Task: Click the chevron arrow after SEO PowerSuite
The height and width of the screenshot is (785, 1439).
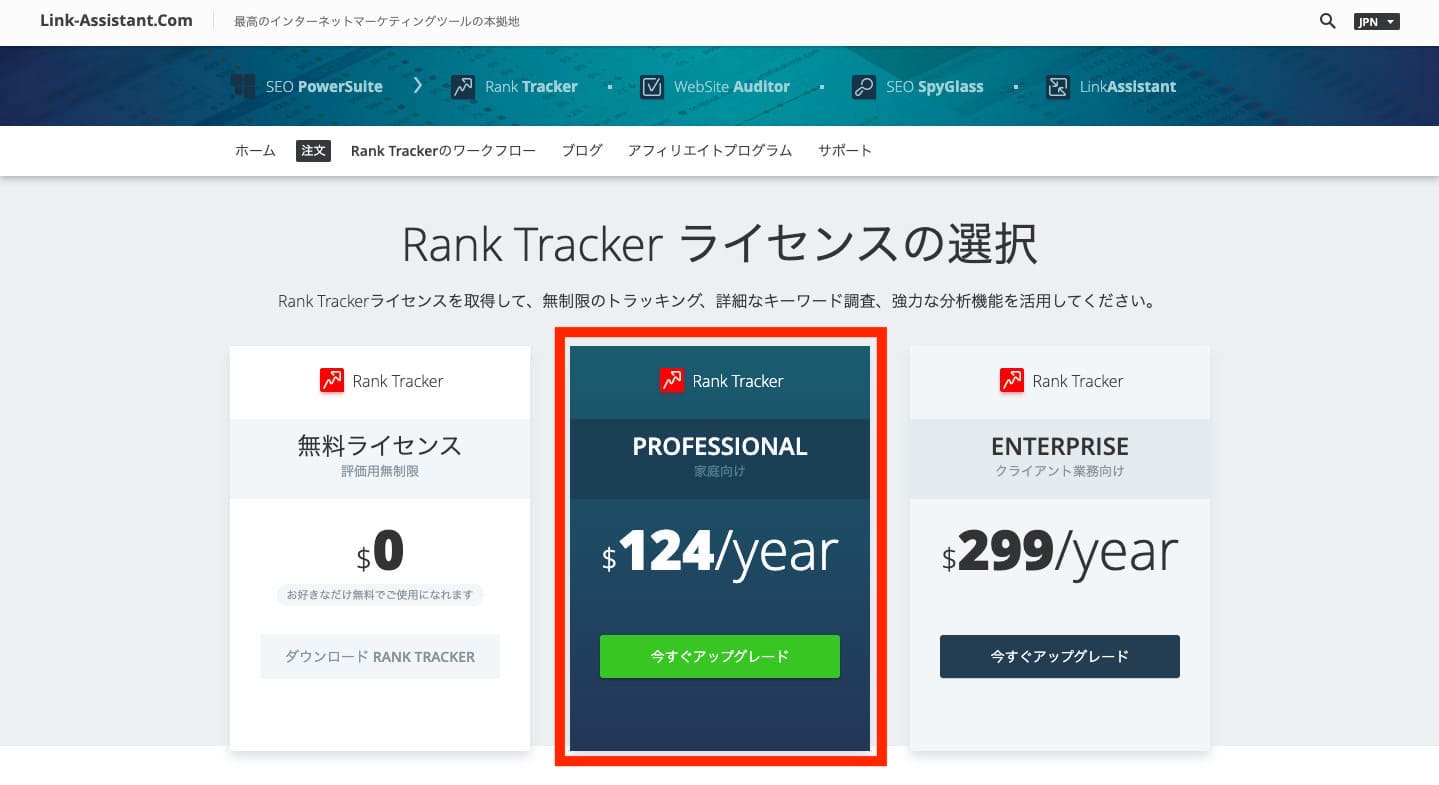Action: tap(418, 86)
